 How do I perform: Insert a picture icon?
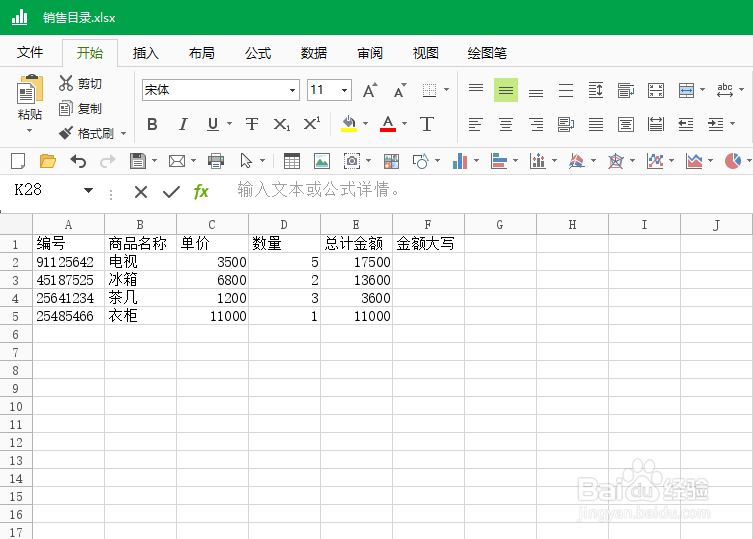322,161
